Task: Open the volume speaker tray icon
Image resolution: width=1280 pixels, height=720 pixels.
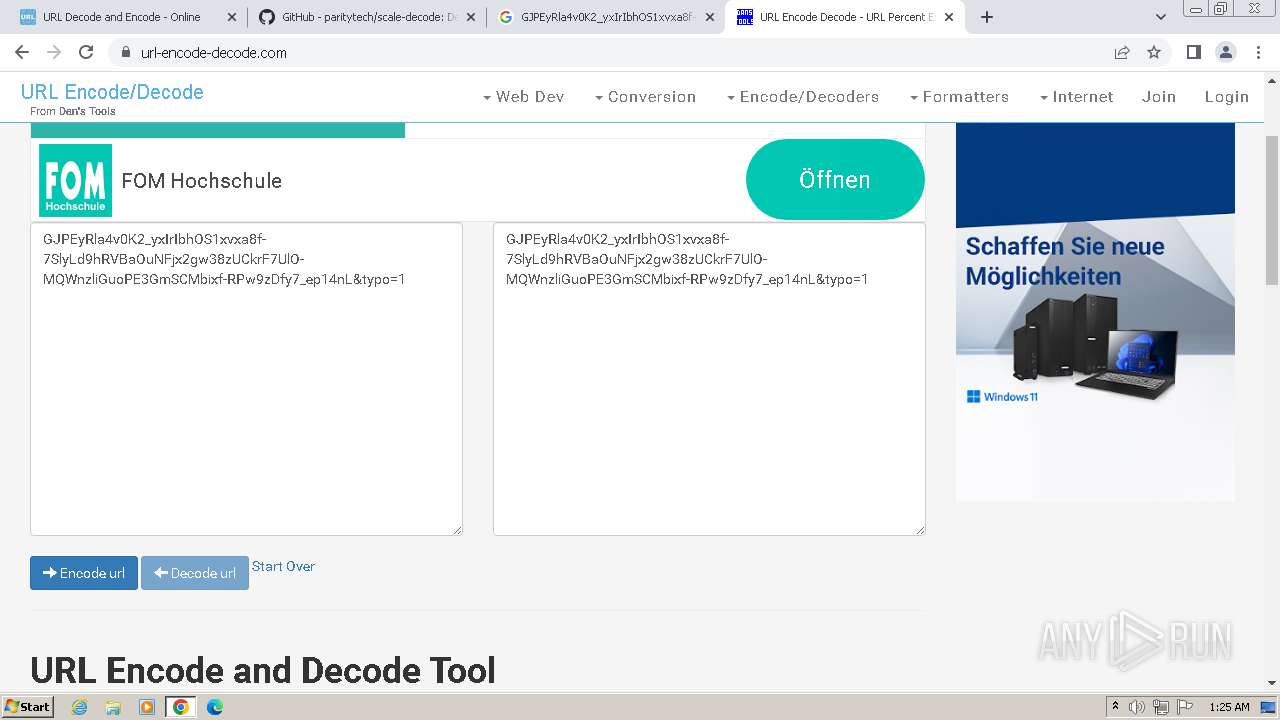Action: [1137, 707]
